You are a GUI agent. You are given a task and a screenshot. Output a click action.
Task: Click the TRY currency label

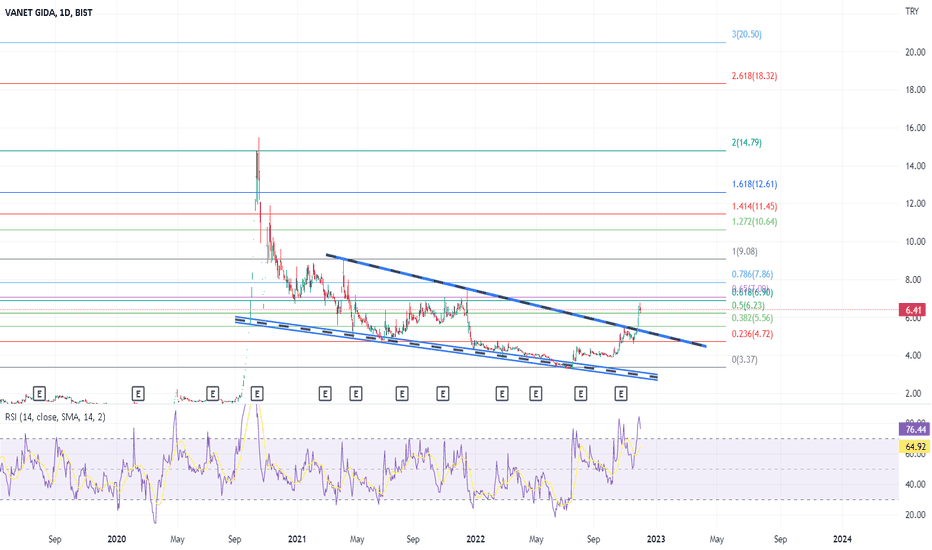coord(912,11)
